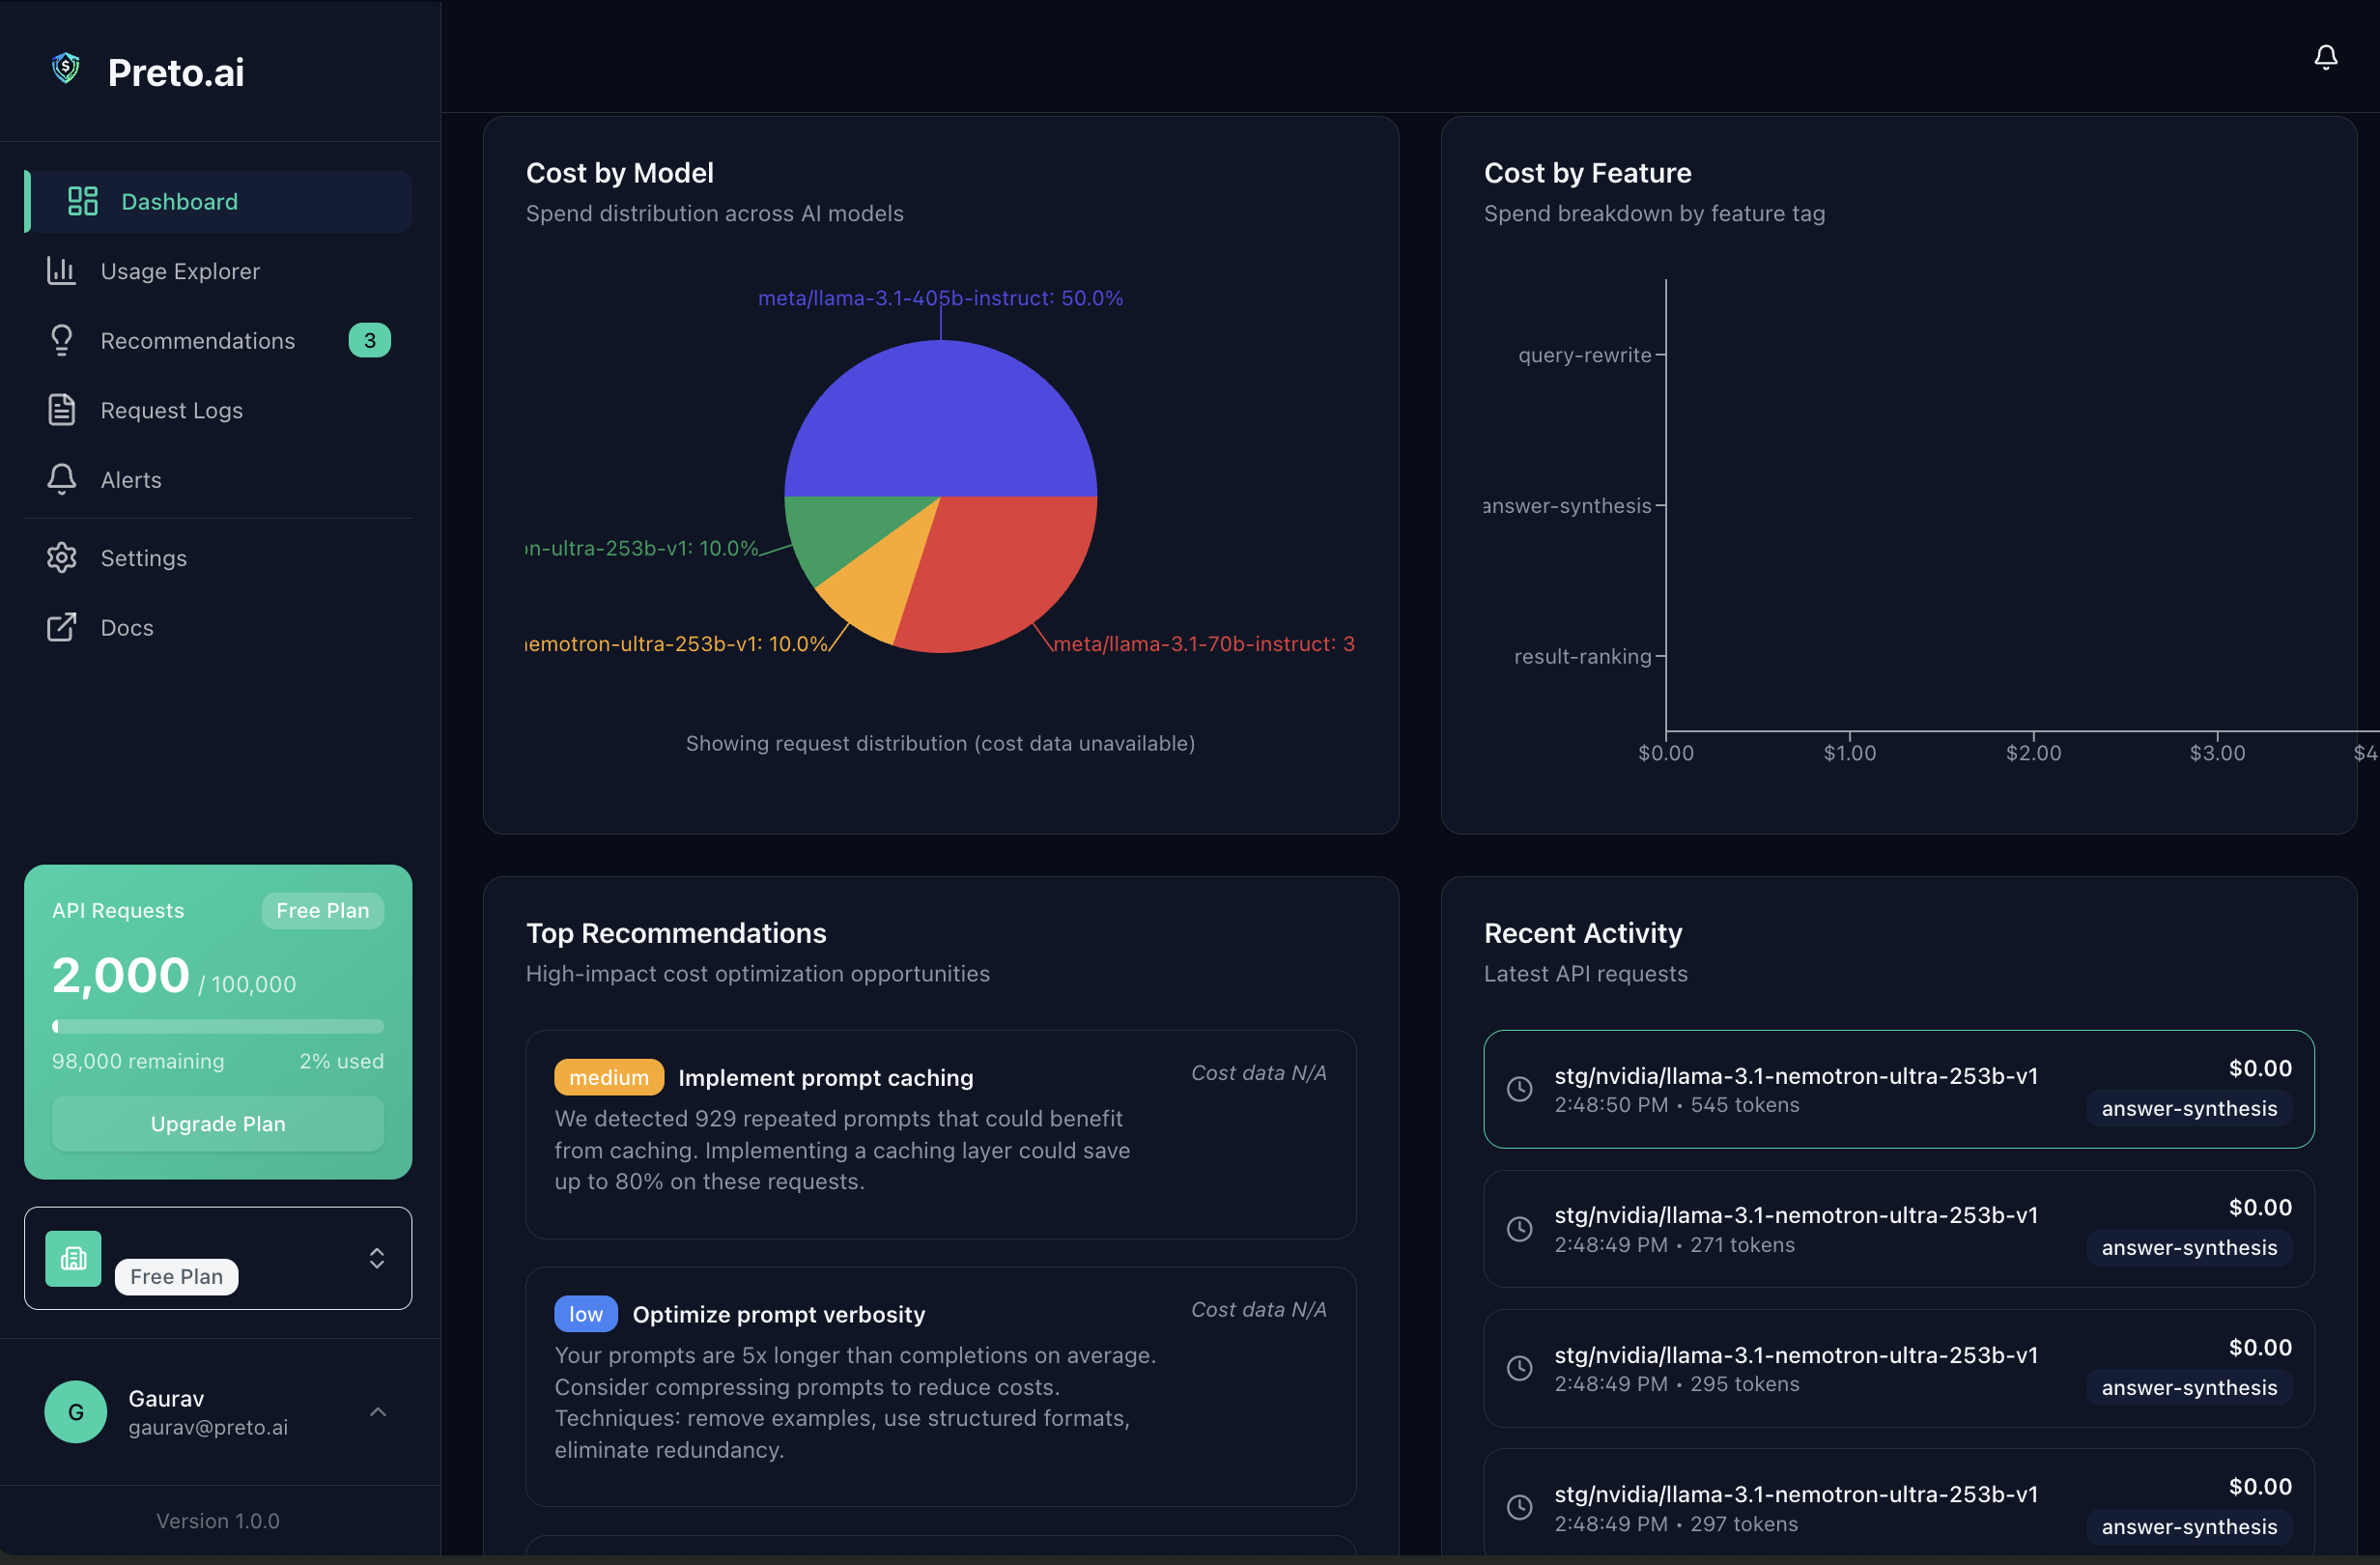
Task: Open notifications with the top-right bell icon
Action: click(2325, 57)
